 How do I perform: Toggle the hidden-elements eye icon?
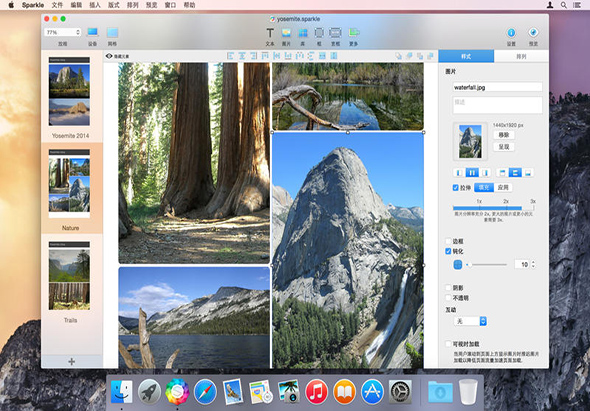(109, 56)
